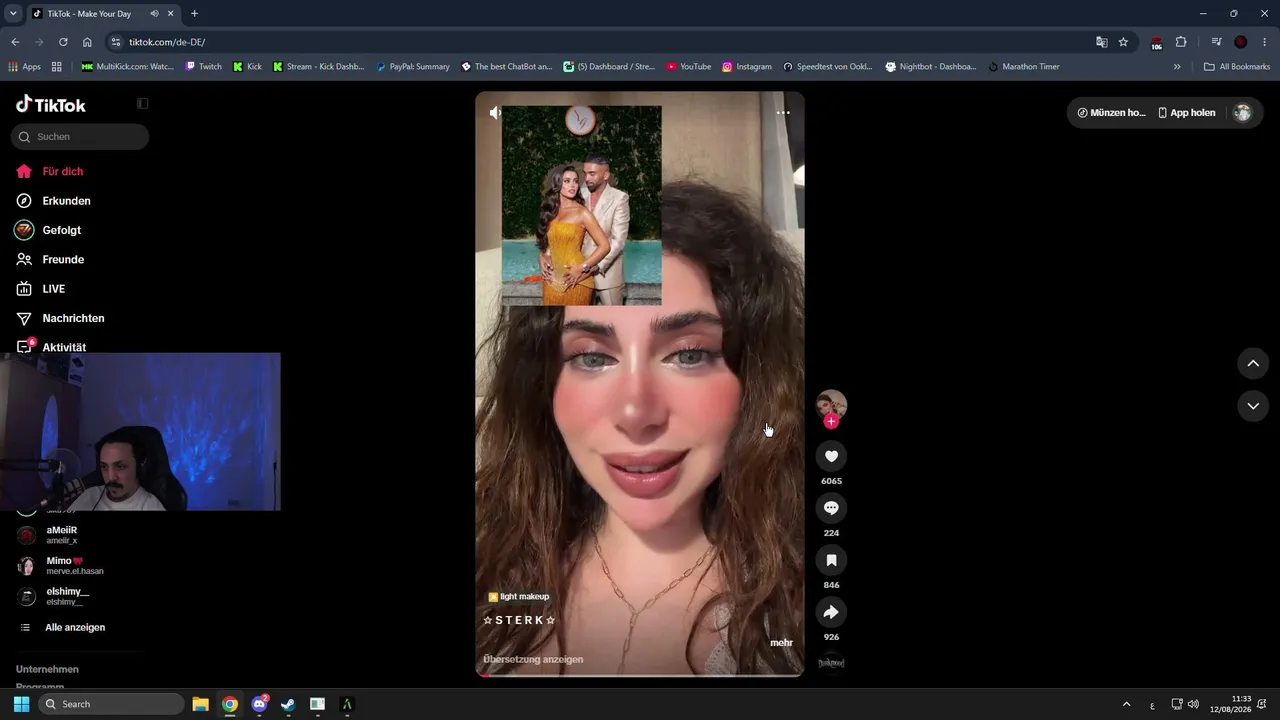Open the Apps bookmark shortcut
Screen dimensions: 1280x720
pyautogui.click(x=24, y=67)
